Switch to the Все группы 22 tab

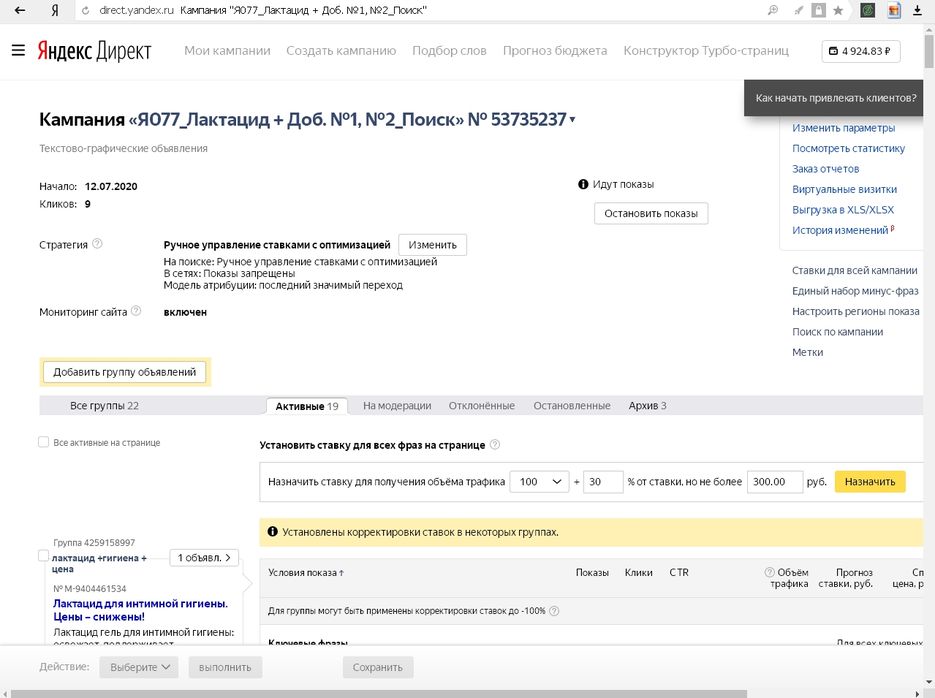point(104,406)
